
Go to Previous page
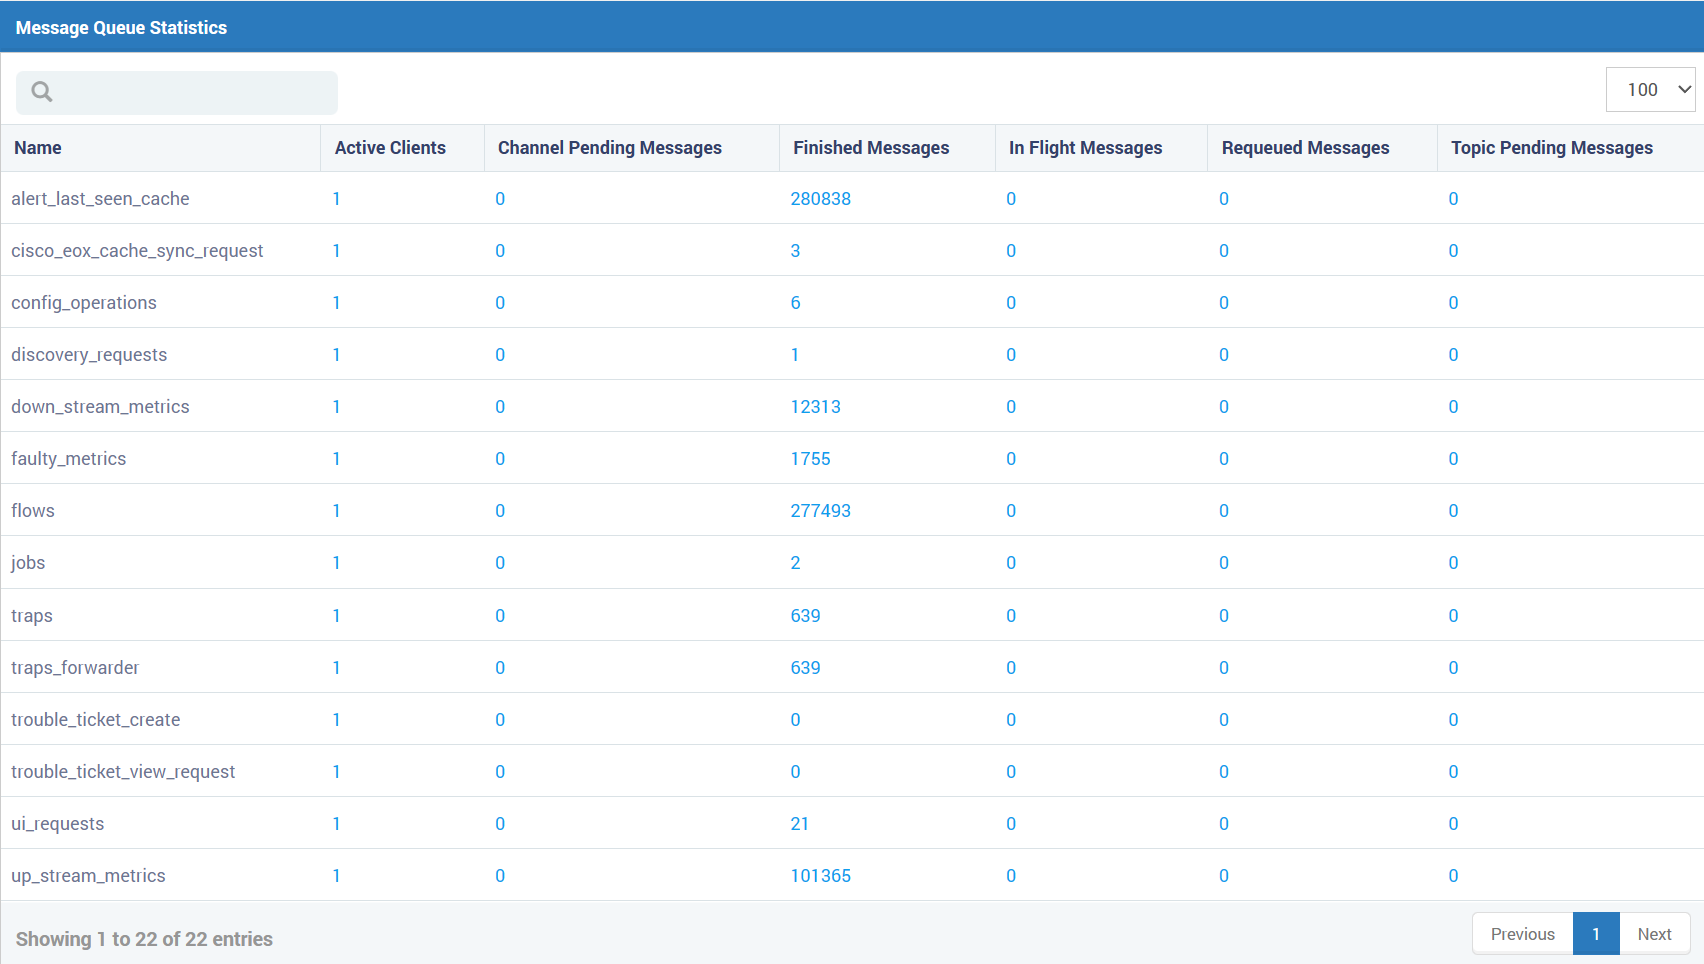[1522, 934]
